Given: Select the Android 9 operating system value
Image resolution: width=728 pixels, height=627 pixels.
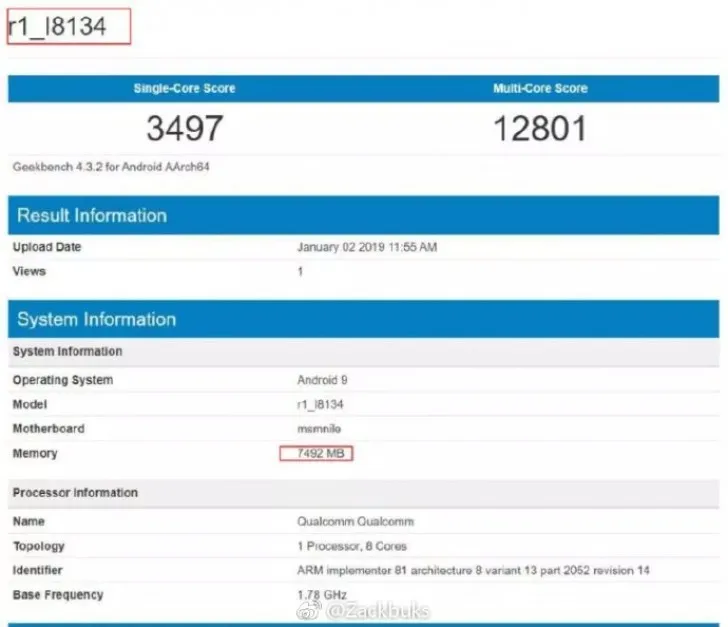Looking at the screenshot, I should point(322,380).
